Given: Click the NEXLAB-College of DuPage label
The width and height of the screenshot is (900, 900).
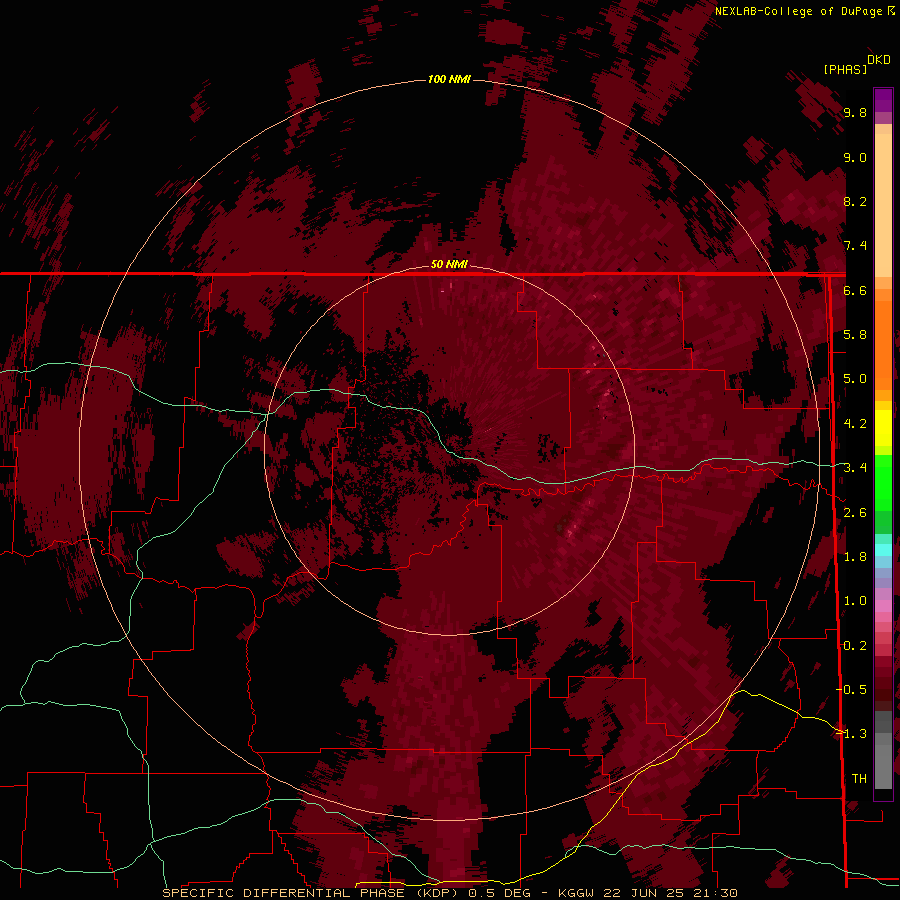Looking at the screenshot, I should (x=799, y=11).
